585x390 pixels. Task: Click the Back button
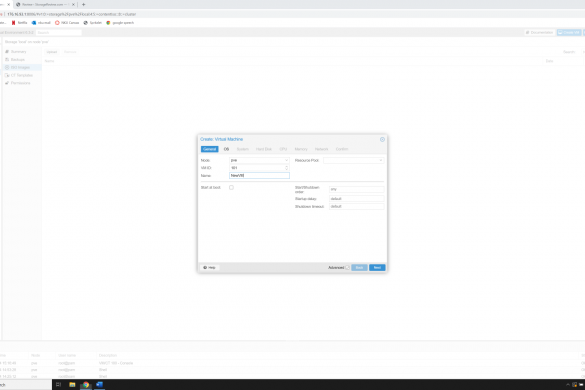pyautogui.click(x=359, y=268)
